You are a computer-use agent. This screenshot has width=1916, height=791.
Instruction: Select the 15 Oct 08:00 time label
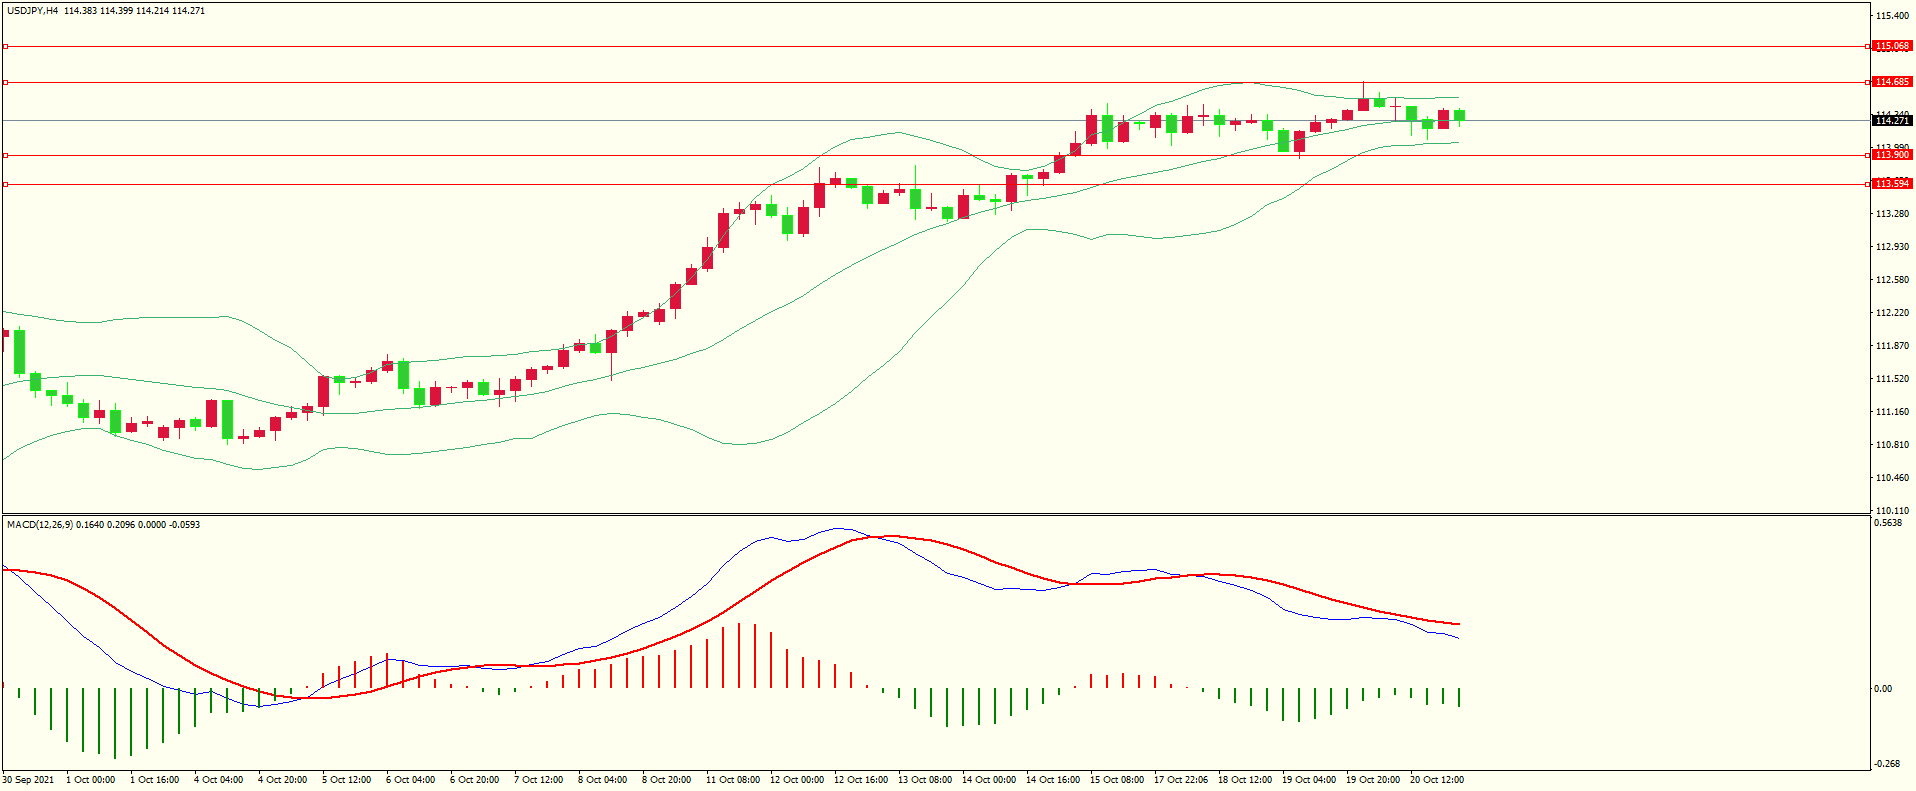[x=1117, y=780]
